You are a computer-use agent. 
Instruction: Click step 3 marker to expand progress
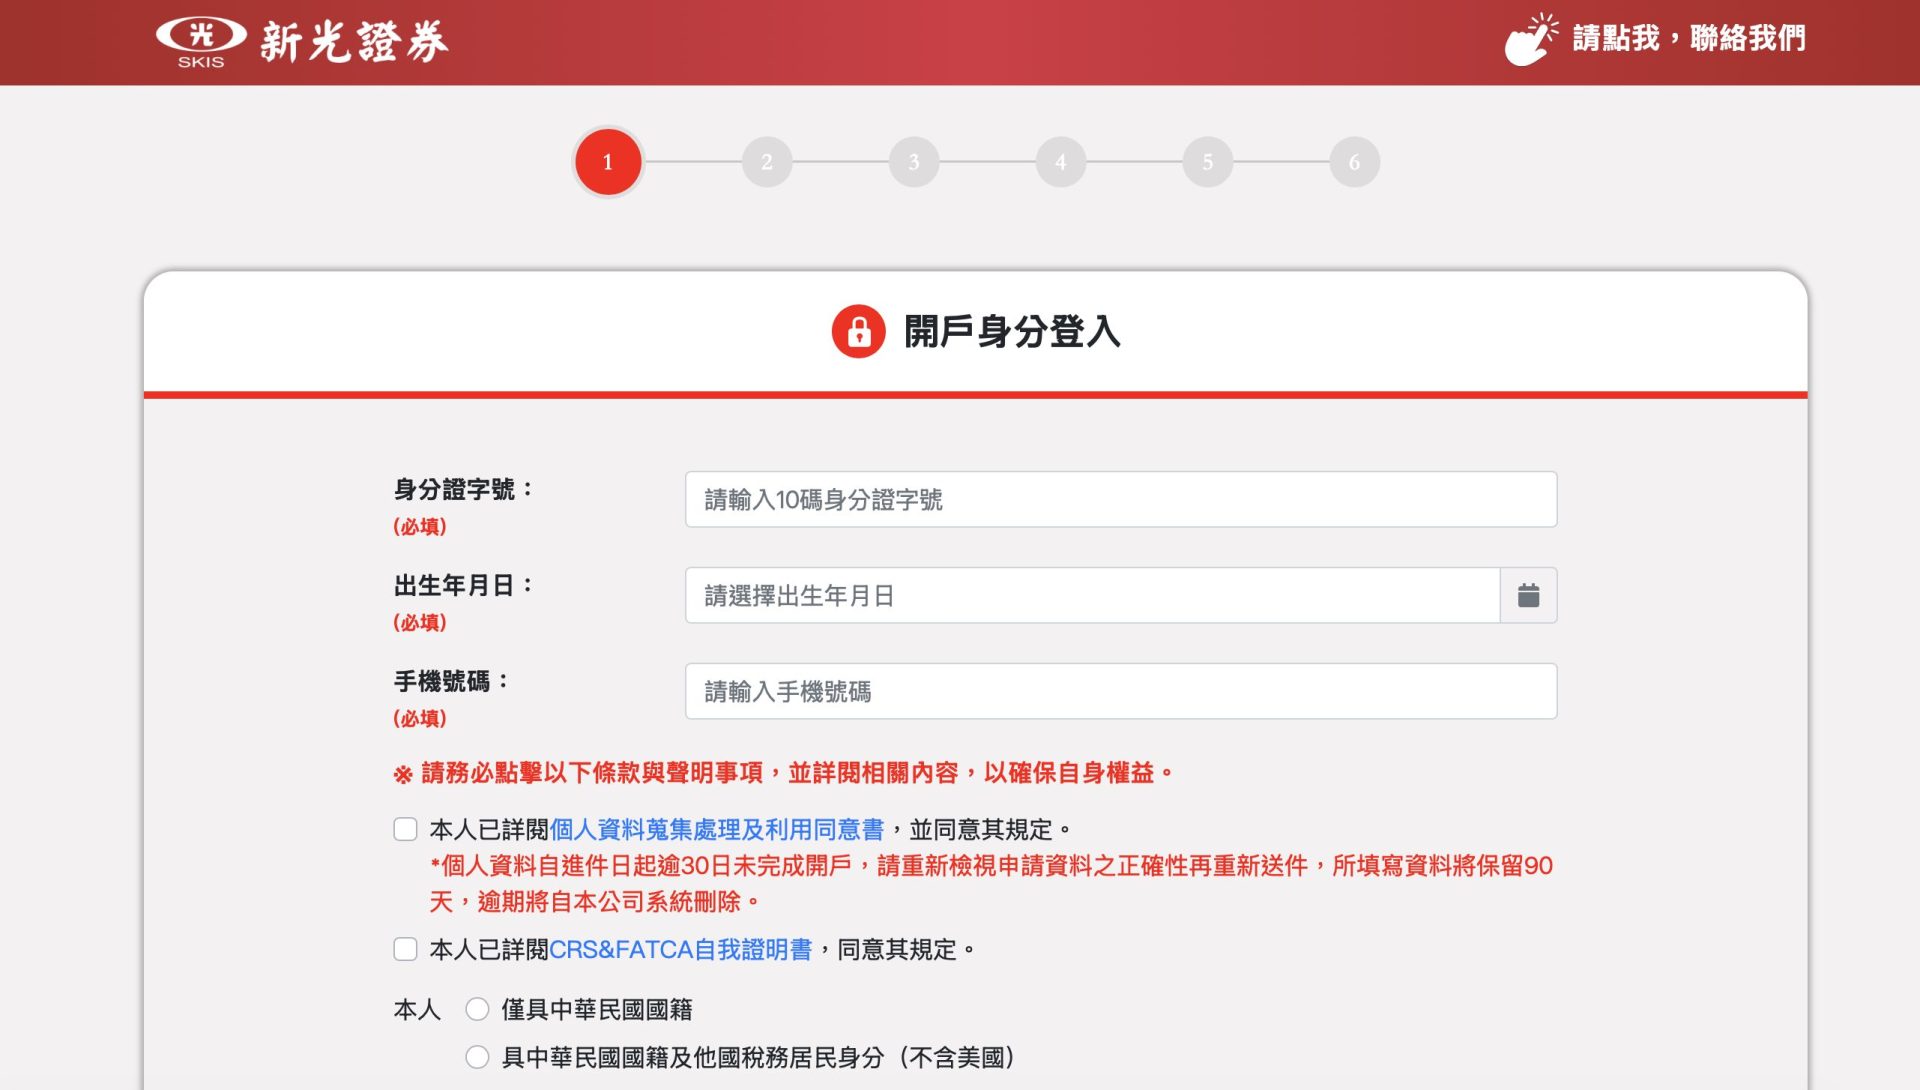(914, 161)
